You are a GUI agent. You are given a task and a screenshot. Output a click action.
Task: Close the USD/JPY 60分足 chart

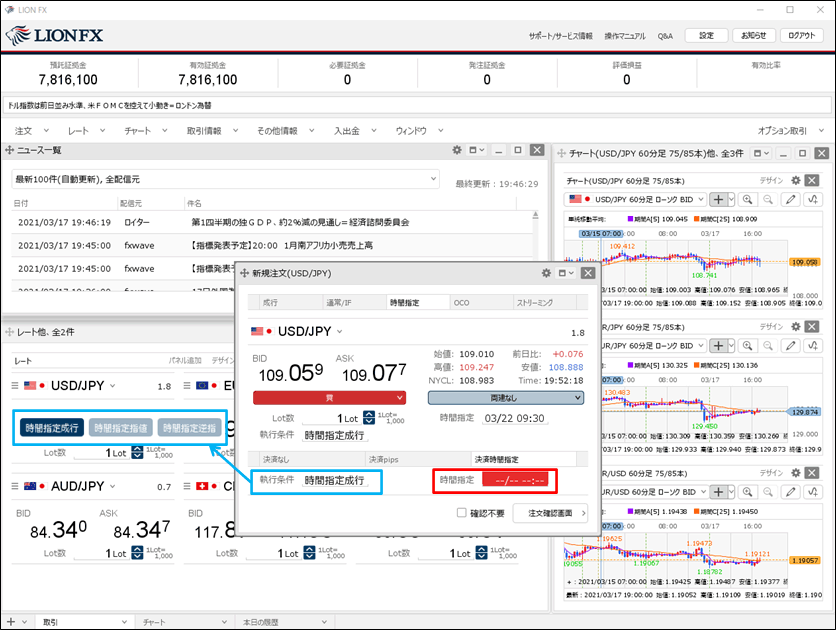(812, 181)
